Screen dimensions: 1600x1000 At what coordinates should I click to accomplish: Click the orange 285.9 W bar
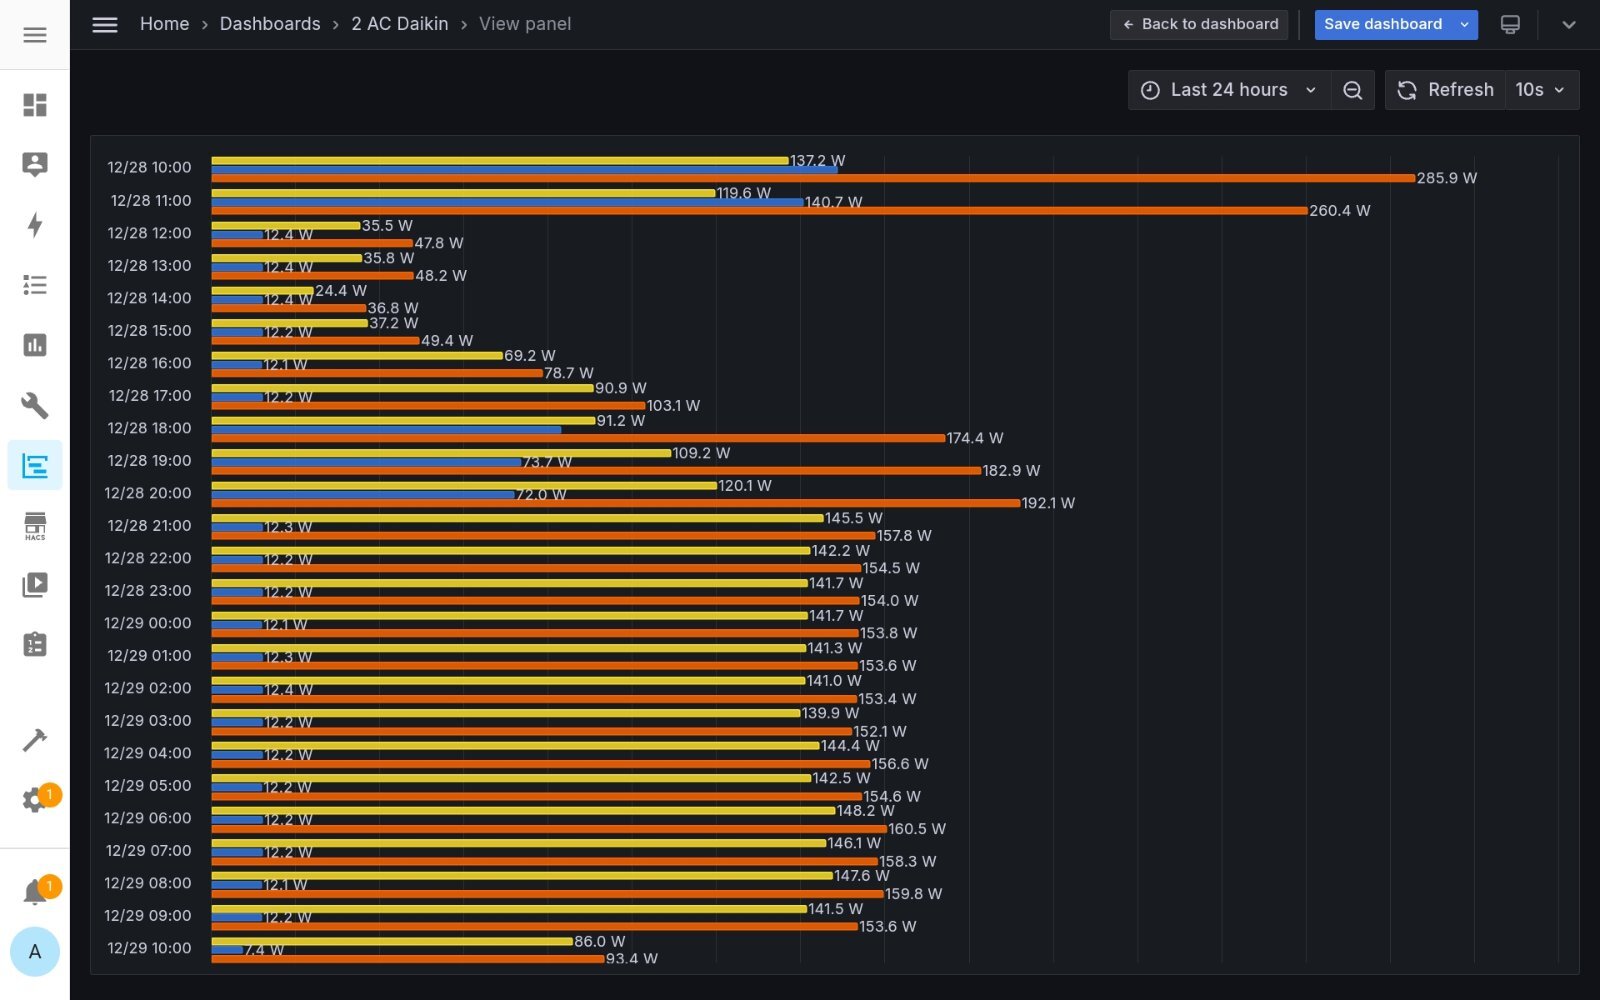[812, 179]
